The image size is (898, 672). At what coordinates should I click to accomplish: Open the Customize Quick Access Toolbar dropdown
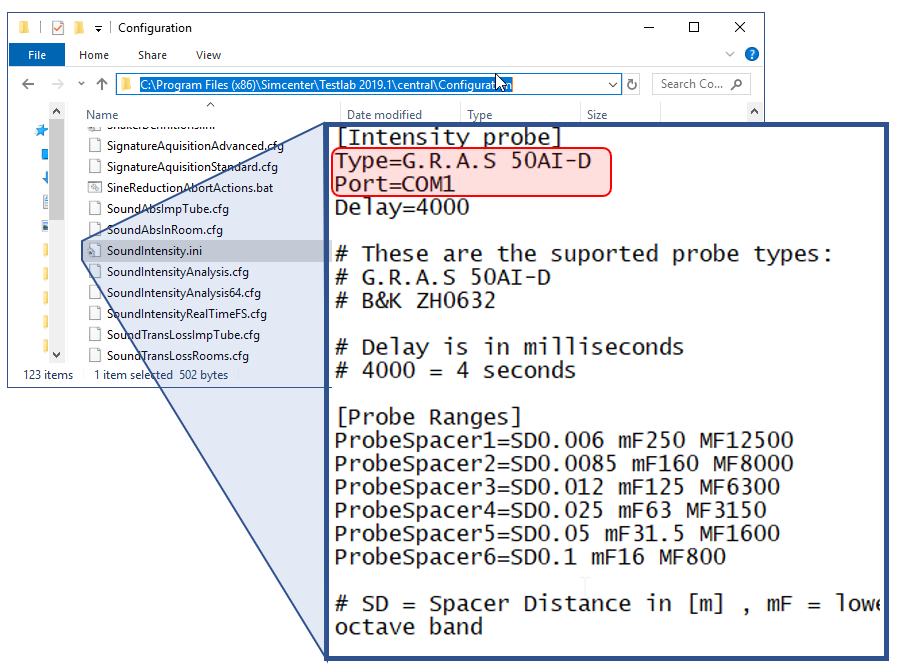(x=99, y=29)
